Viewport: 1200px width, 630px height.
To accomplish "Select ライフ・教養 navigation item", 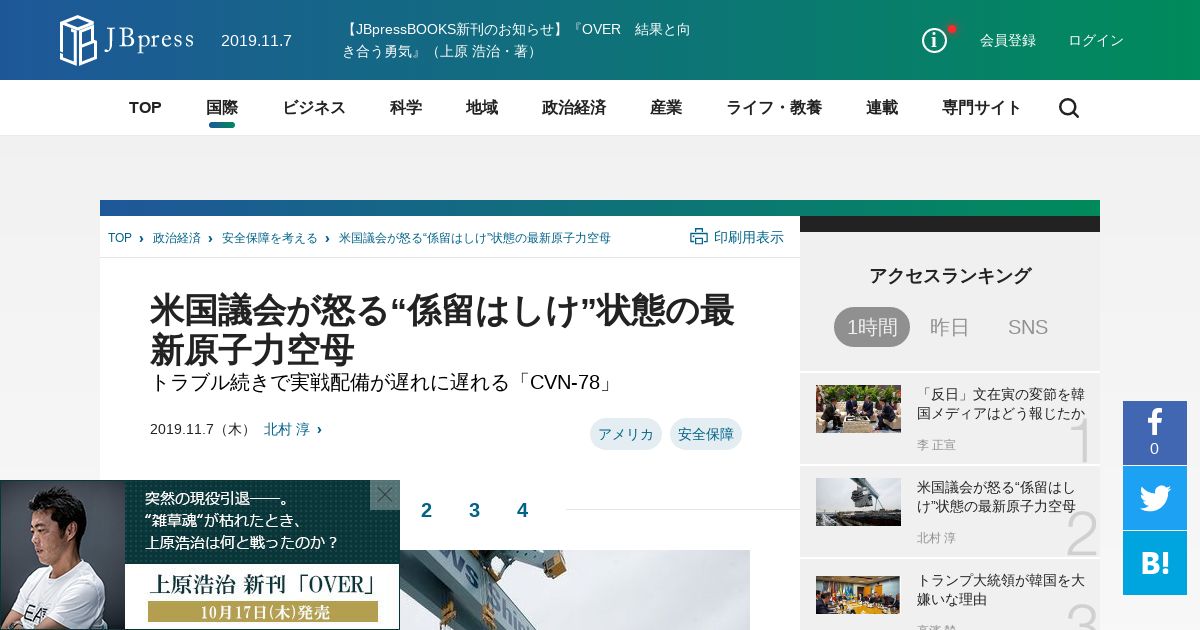I will tap(774, 108).
